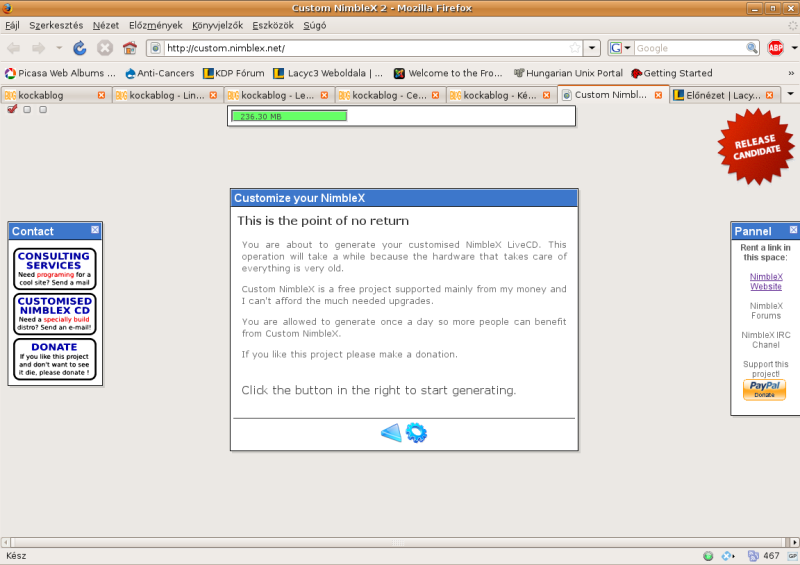Click the 236.30 MB green size bar

point(289,116)
